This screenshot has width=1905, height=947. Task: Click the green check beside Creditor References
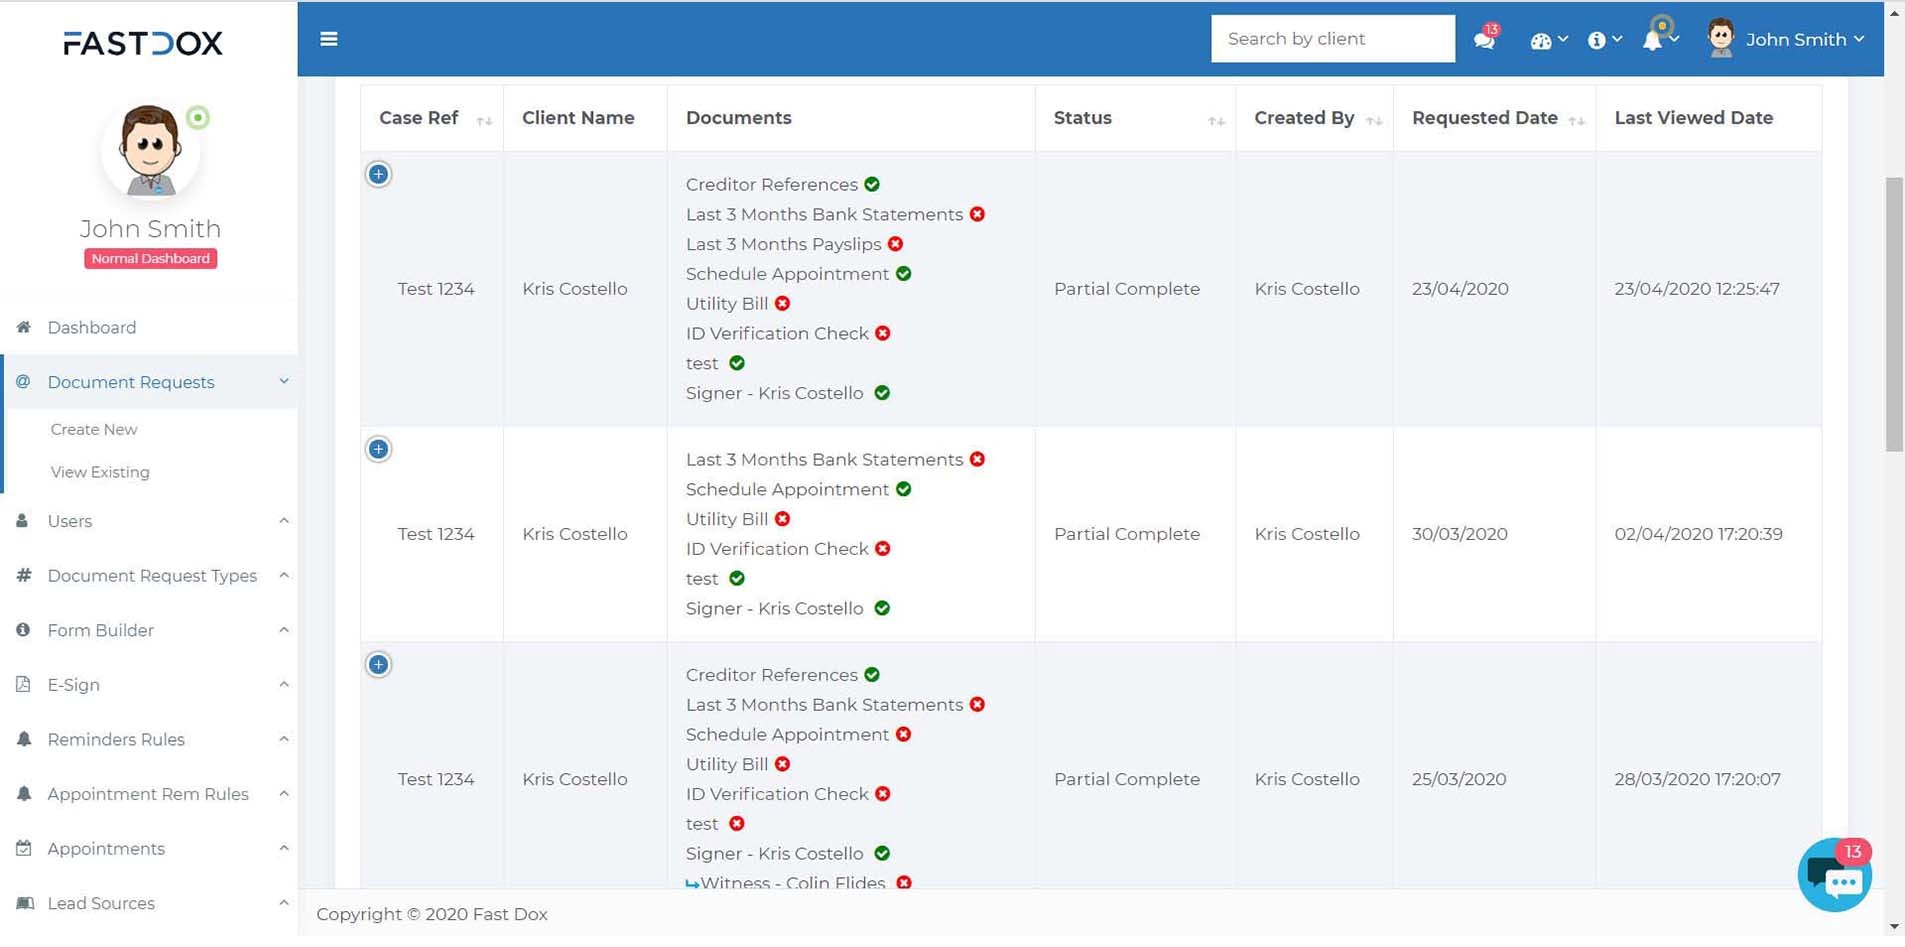click(x=870, y=184)
